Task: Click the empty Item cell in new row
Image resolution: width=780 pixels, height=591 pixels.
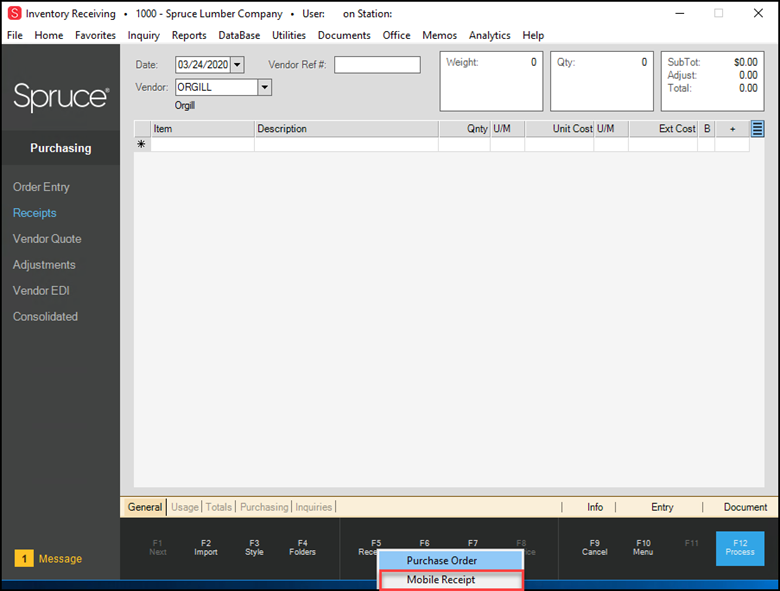Action: (202, 144)
